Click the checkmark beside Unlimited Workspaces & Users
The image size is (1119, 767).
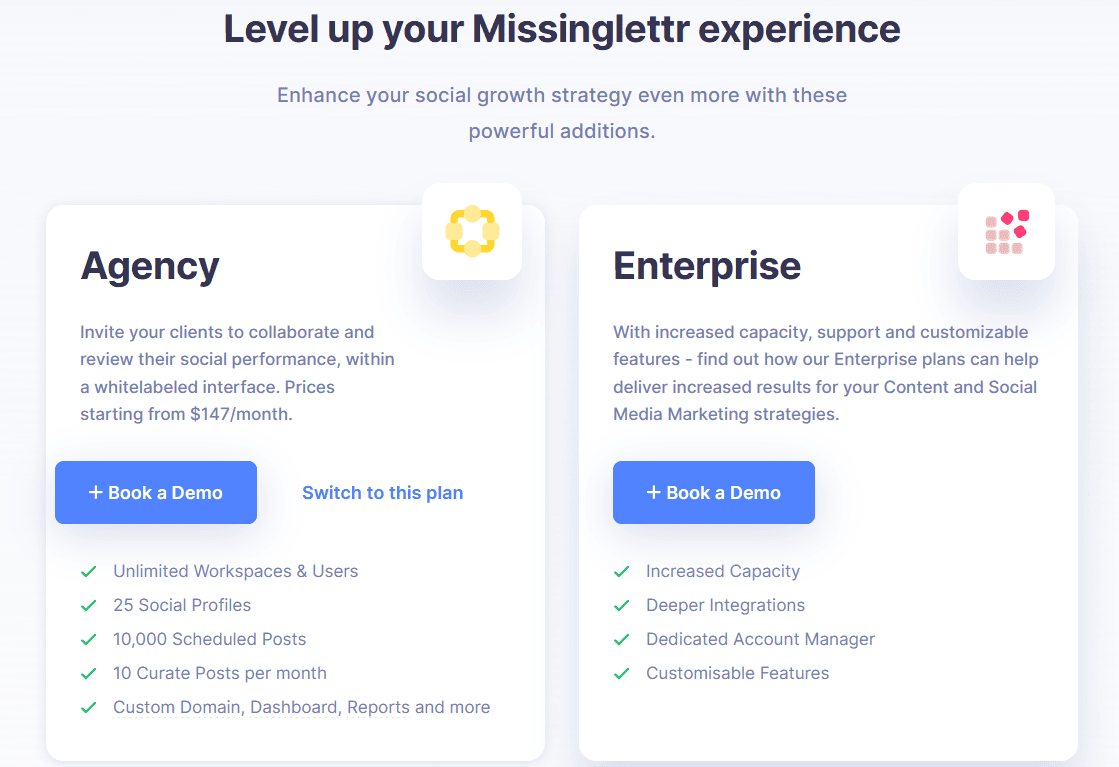click(88, 571)
